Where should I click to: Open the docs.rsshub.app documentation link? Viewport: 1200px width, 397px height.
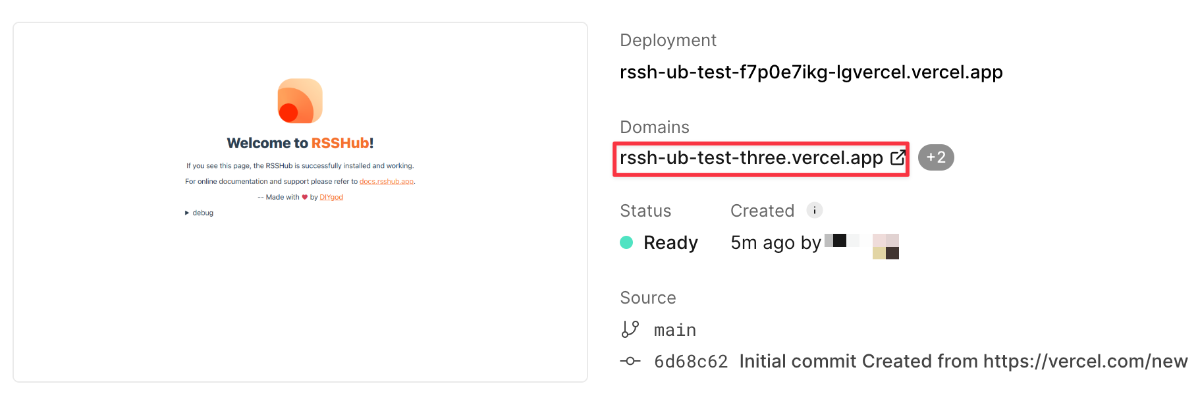(387, 181)
